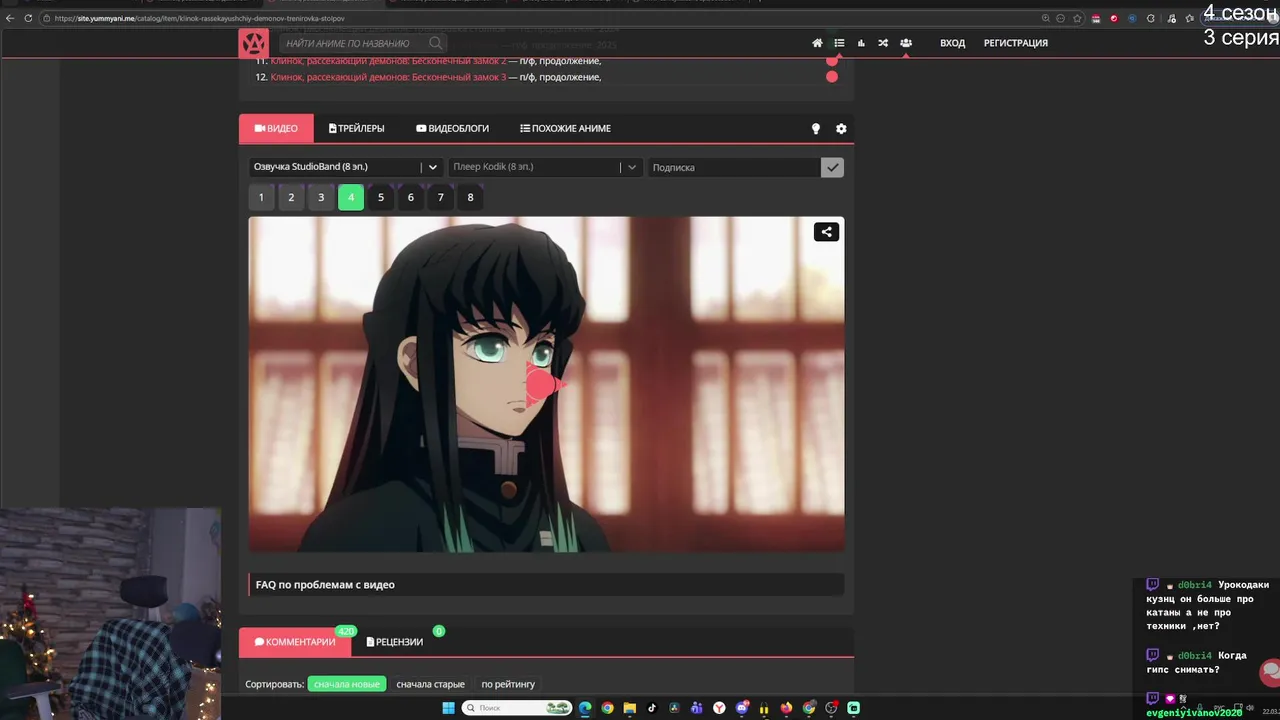Open Discord from the taskbar
Image resolution: width=1280 pixels, height=720 pixels.
[742, 708]
